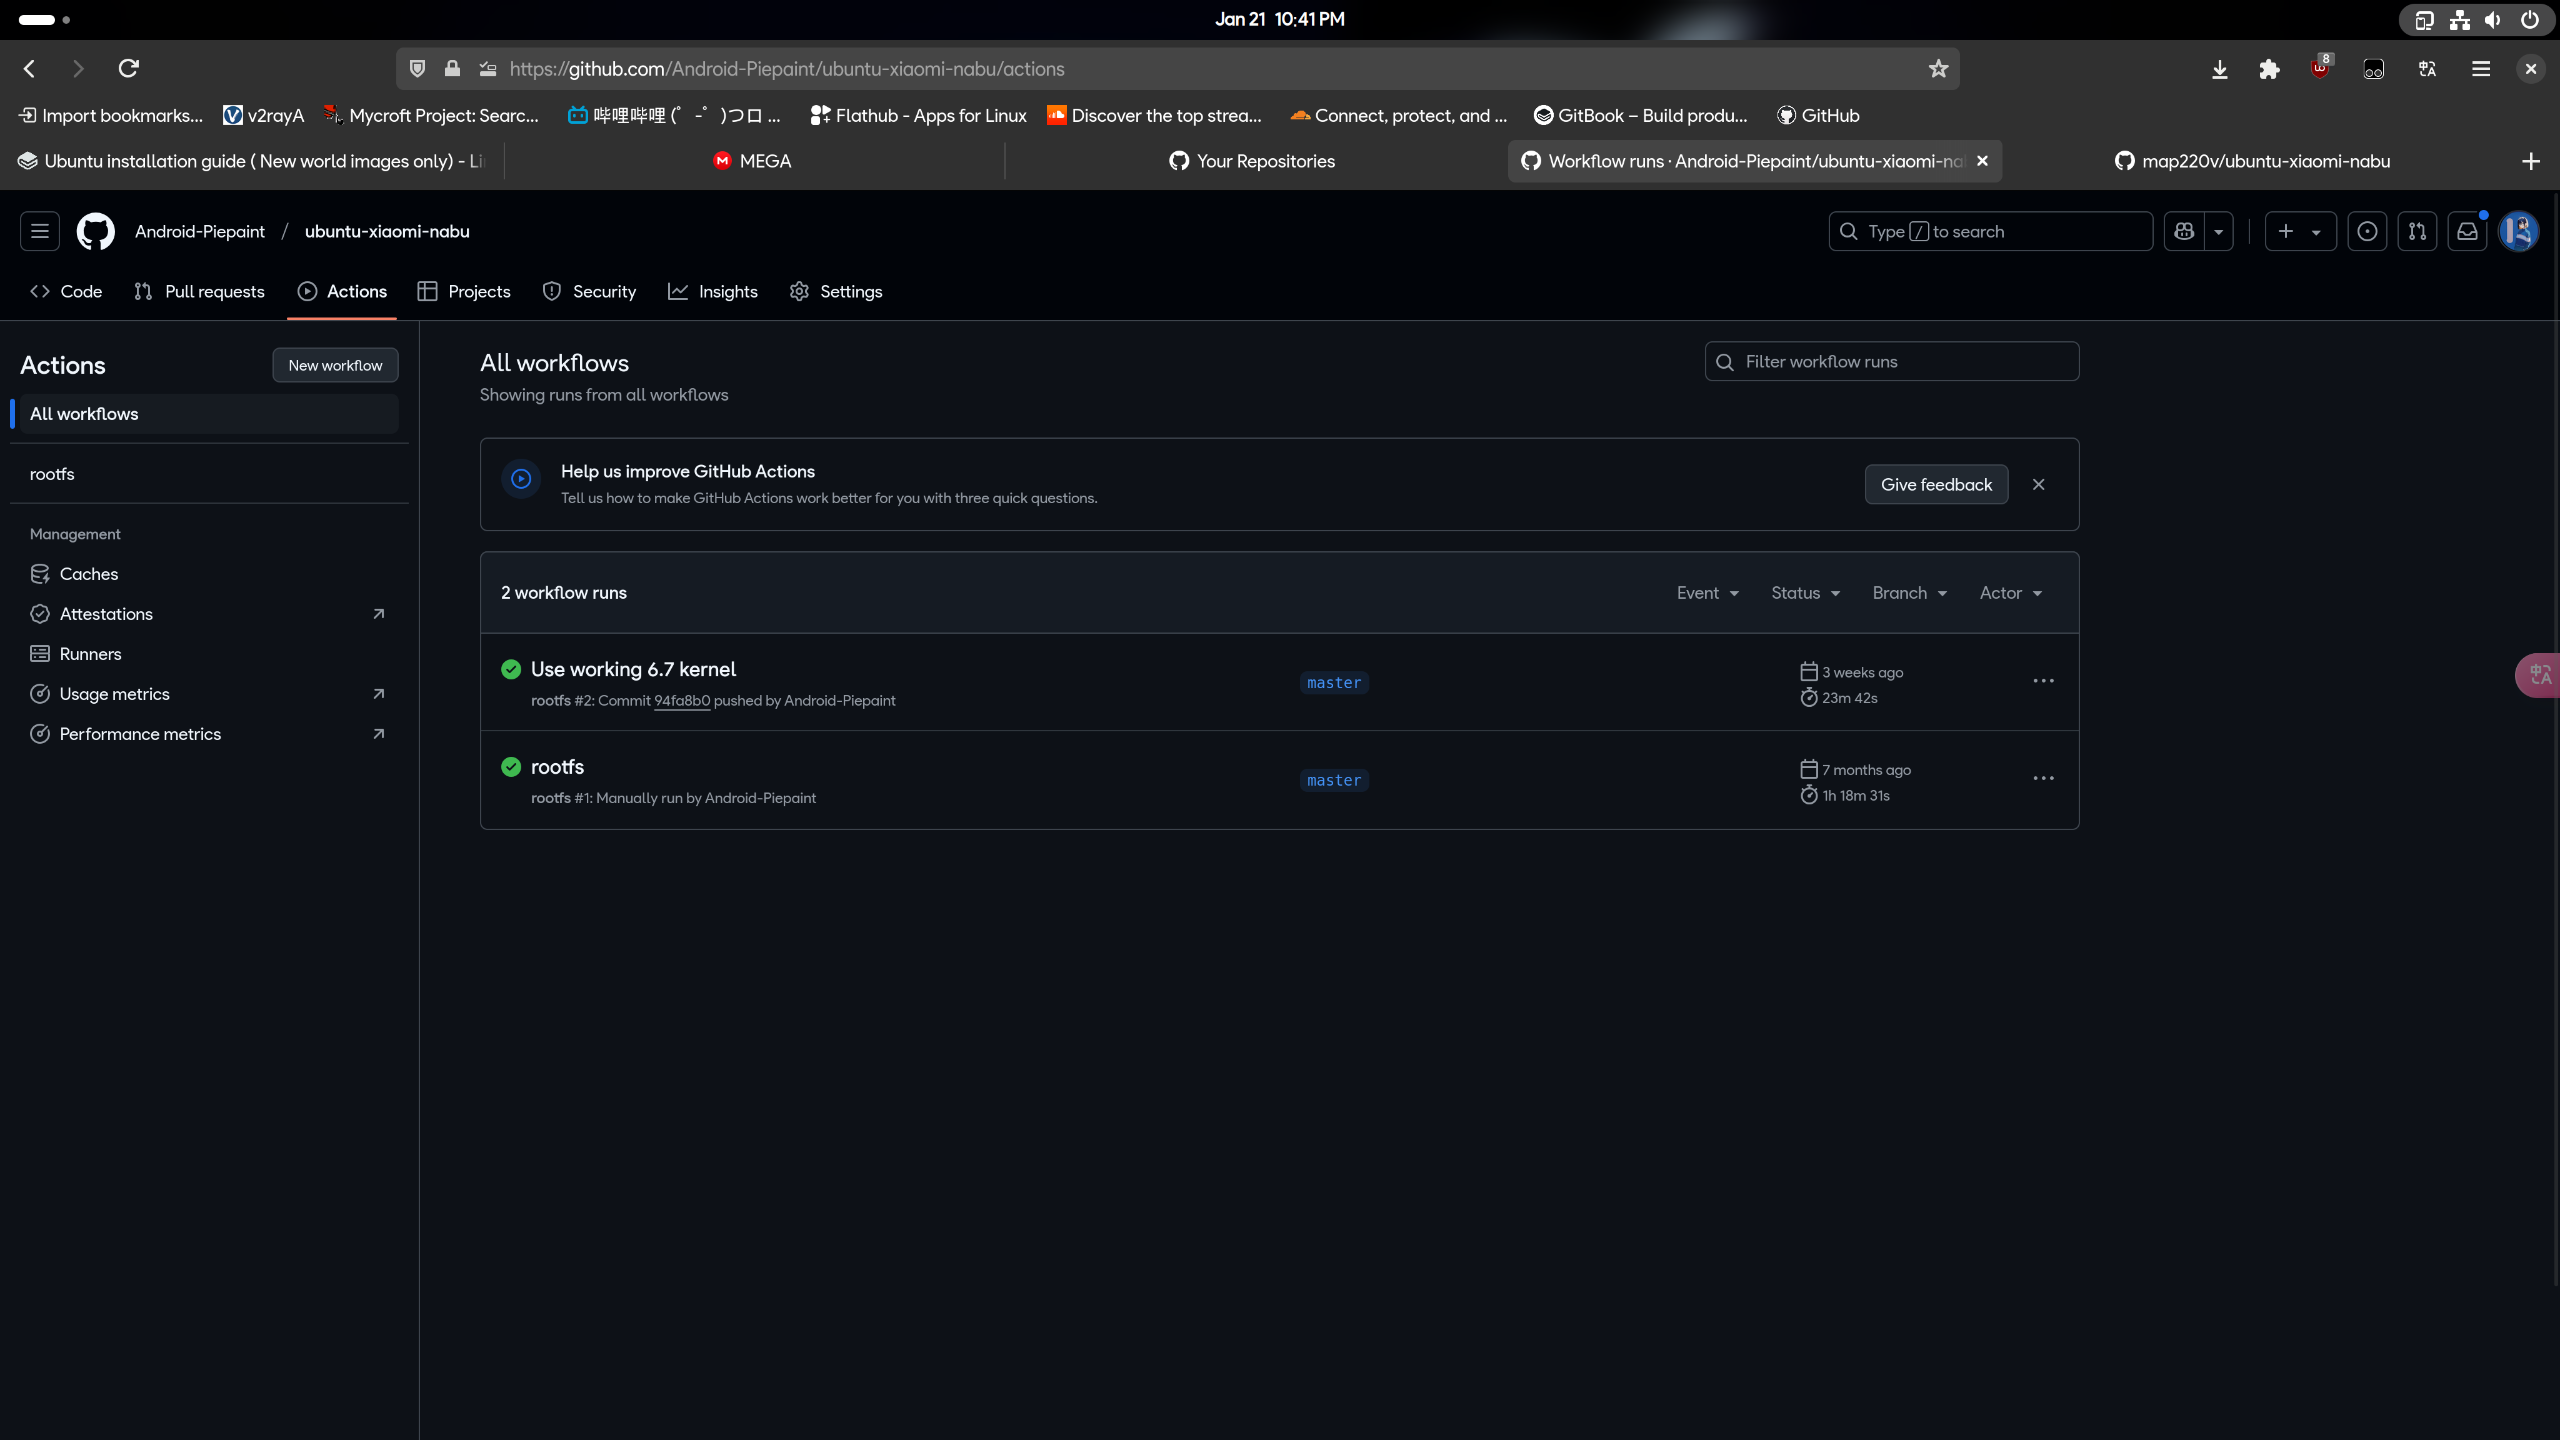Expand the Status filter dropdown
The width and height of the screenshot is (2560, 1440).
pos(1805,593)
